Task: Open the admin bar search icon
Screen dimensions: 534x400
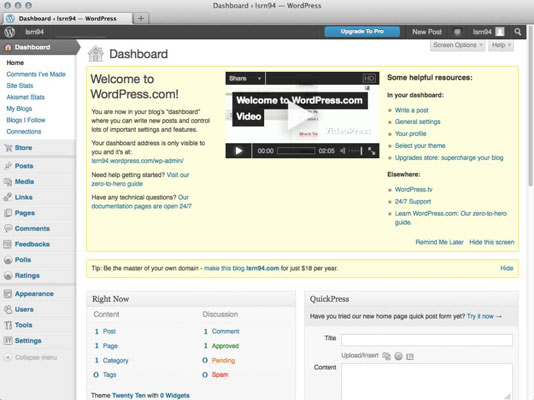Action: (x=518, y=32)
